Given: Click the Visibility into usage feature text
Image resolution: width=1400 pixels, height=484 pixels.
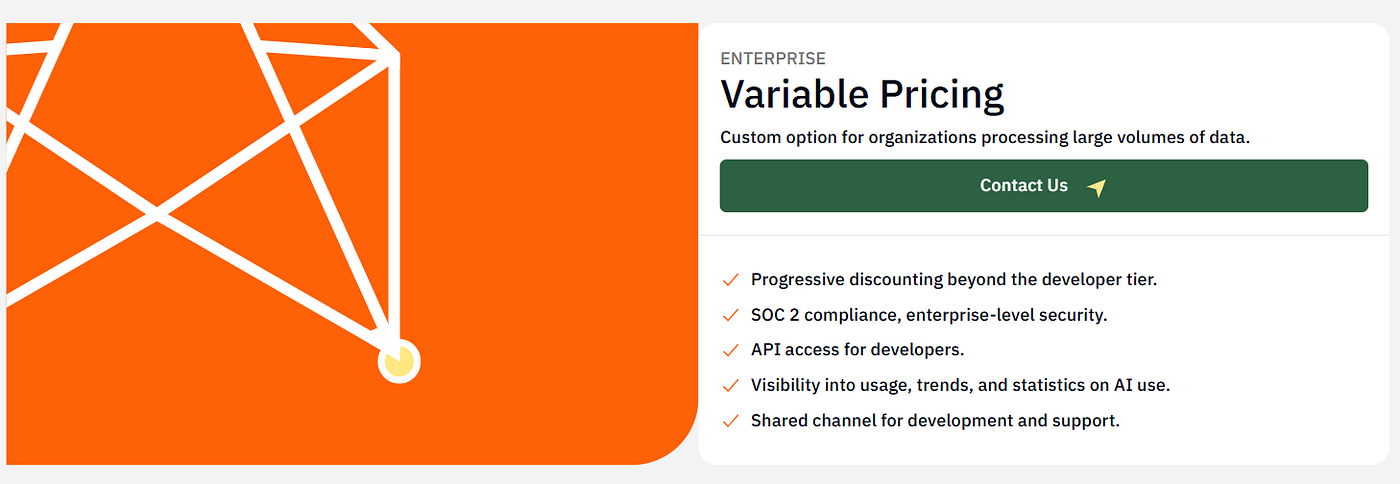Looking at the screenshot, I should [x=960, y=385].
